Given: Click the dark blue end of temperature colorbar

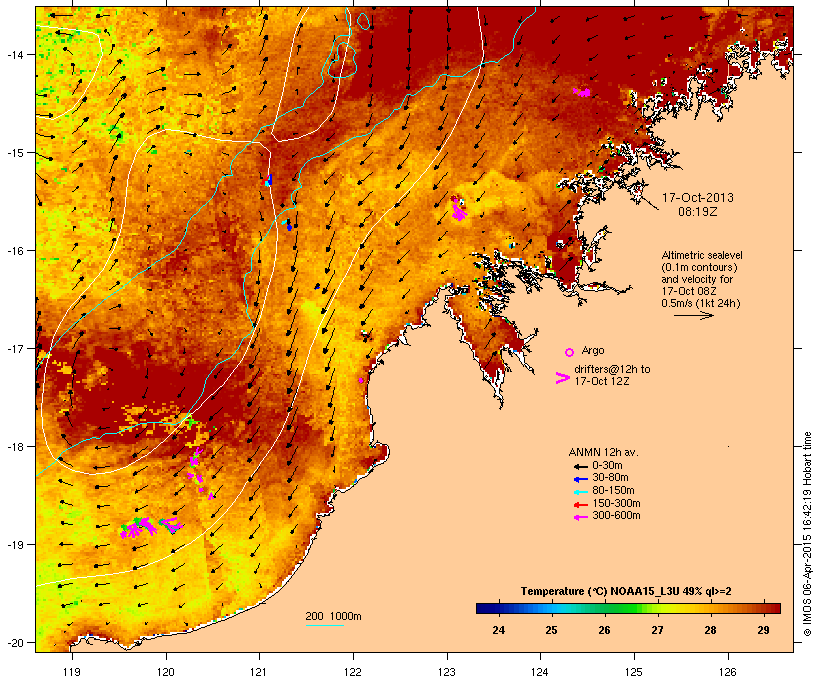Looking at the screenshot, I should [484, 608].
